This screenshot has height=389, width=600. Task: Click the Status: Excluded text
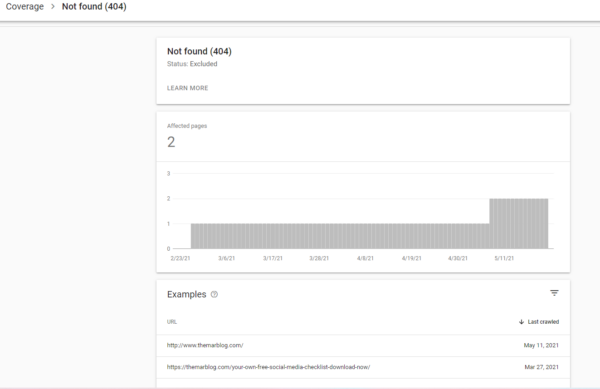(x=192, y=64)
